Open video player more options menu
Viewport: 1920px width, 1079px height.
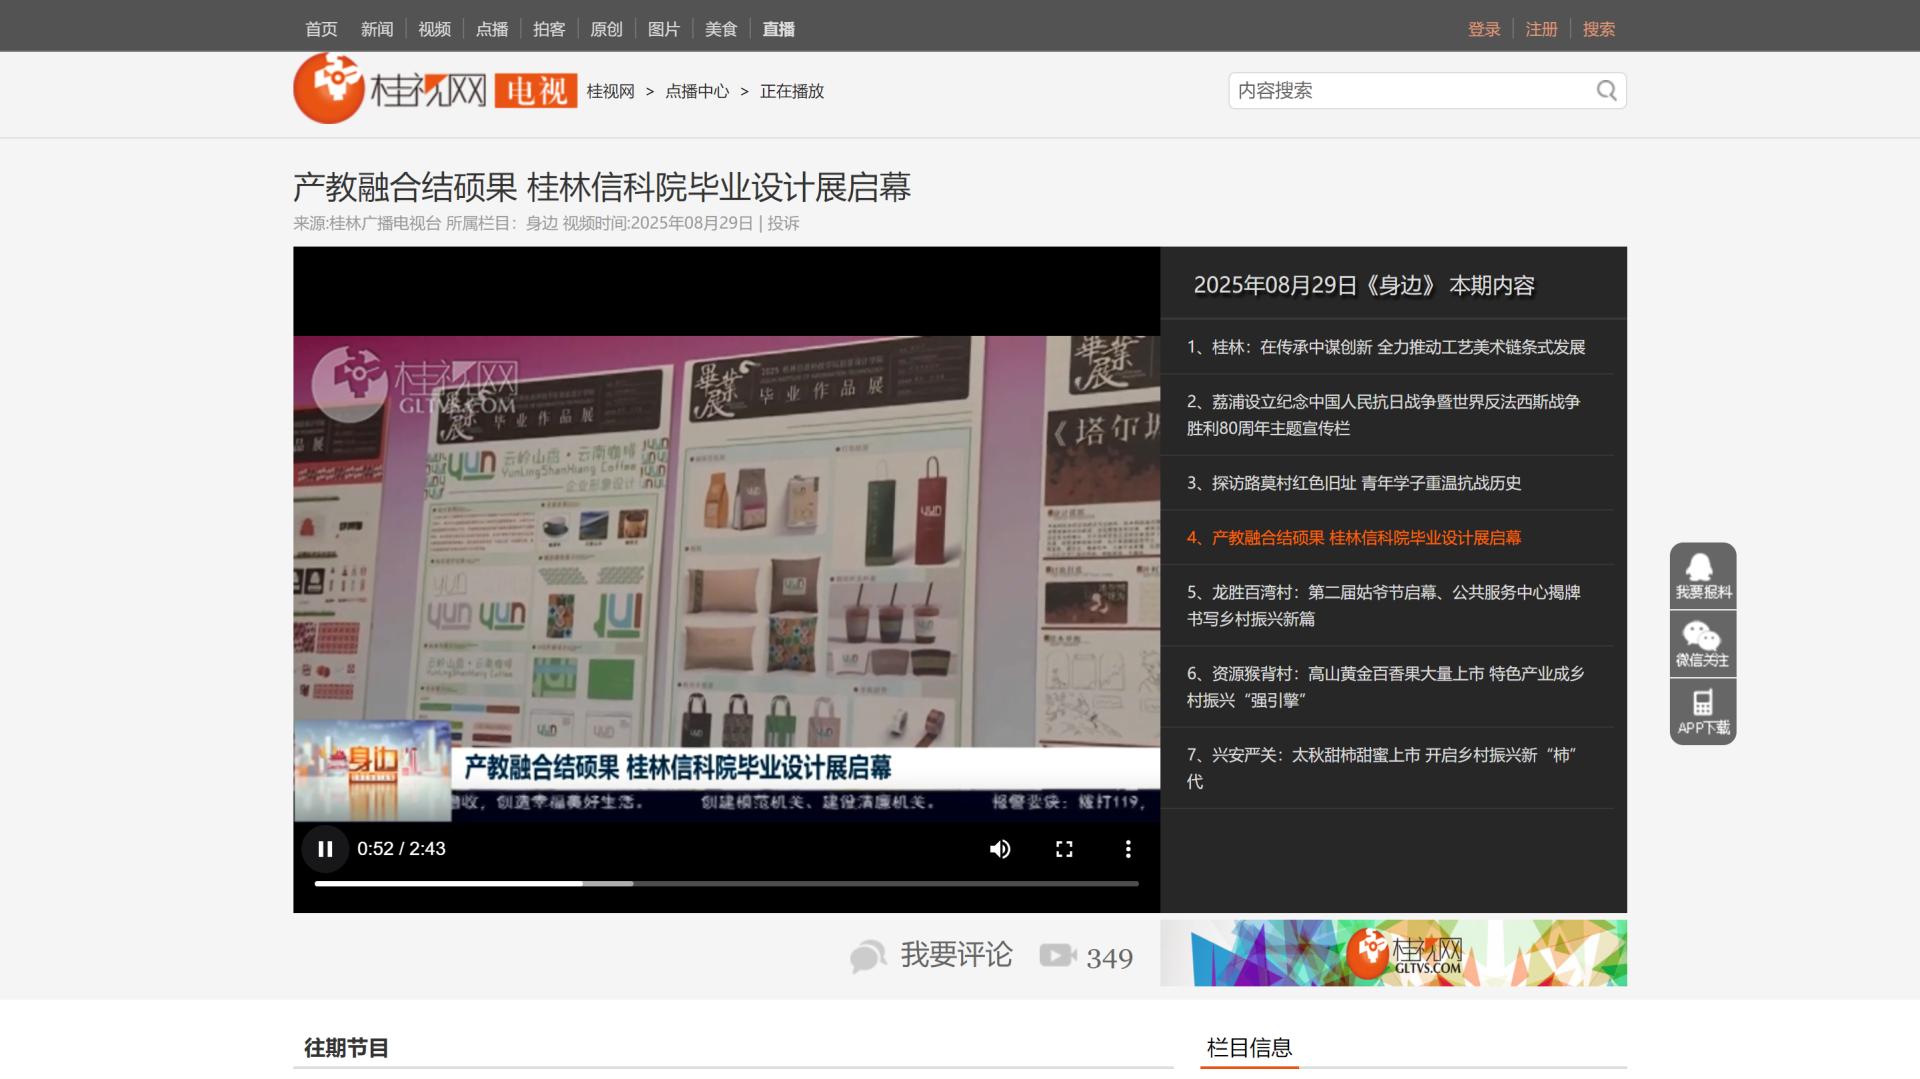(1128, 849)
